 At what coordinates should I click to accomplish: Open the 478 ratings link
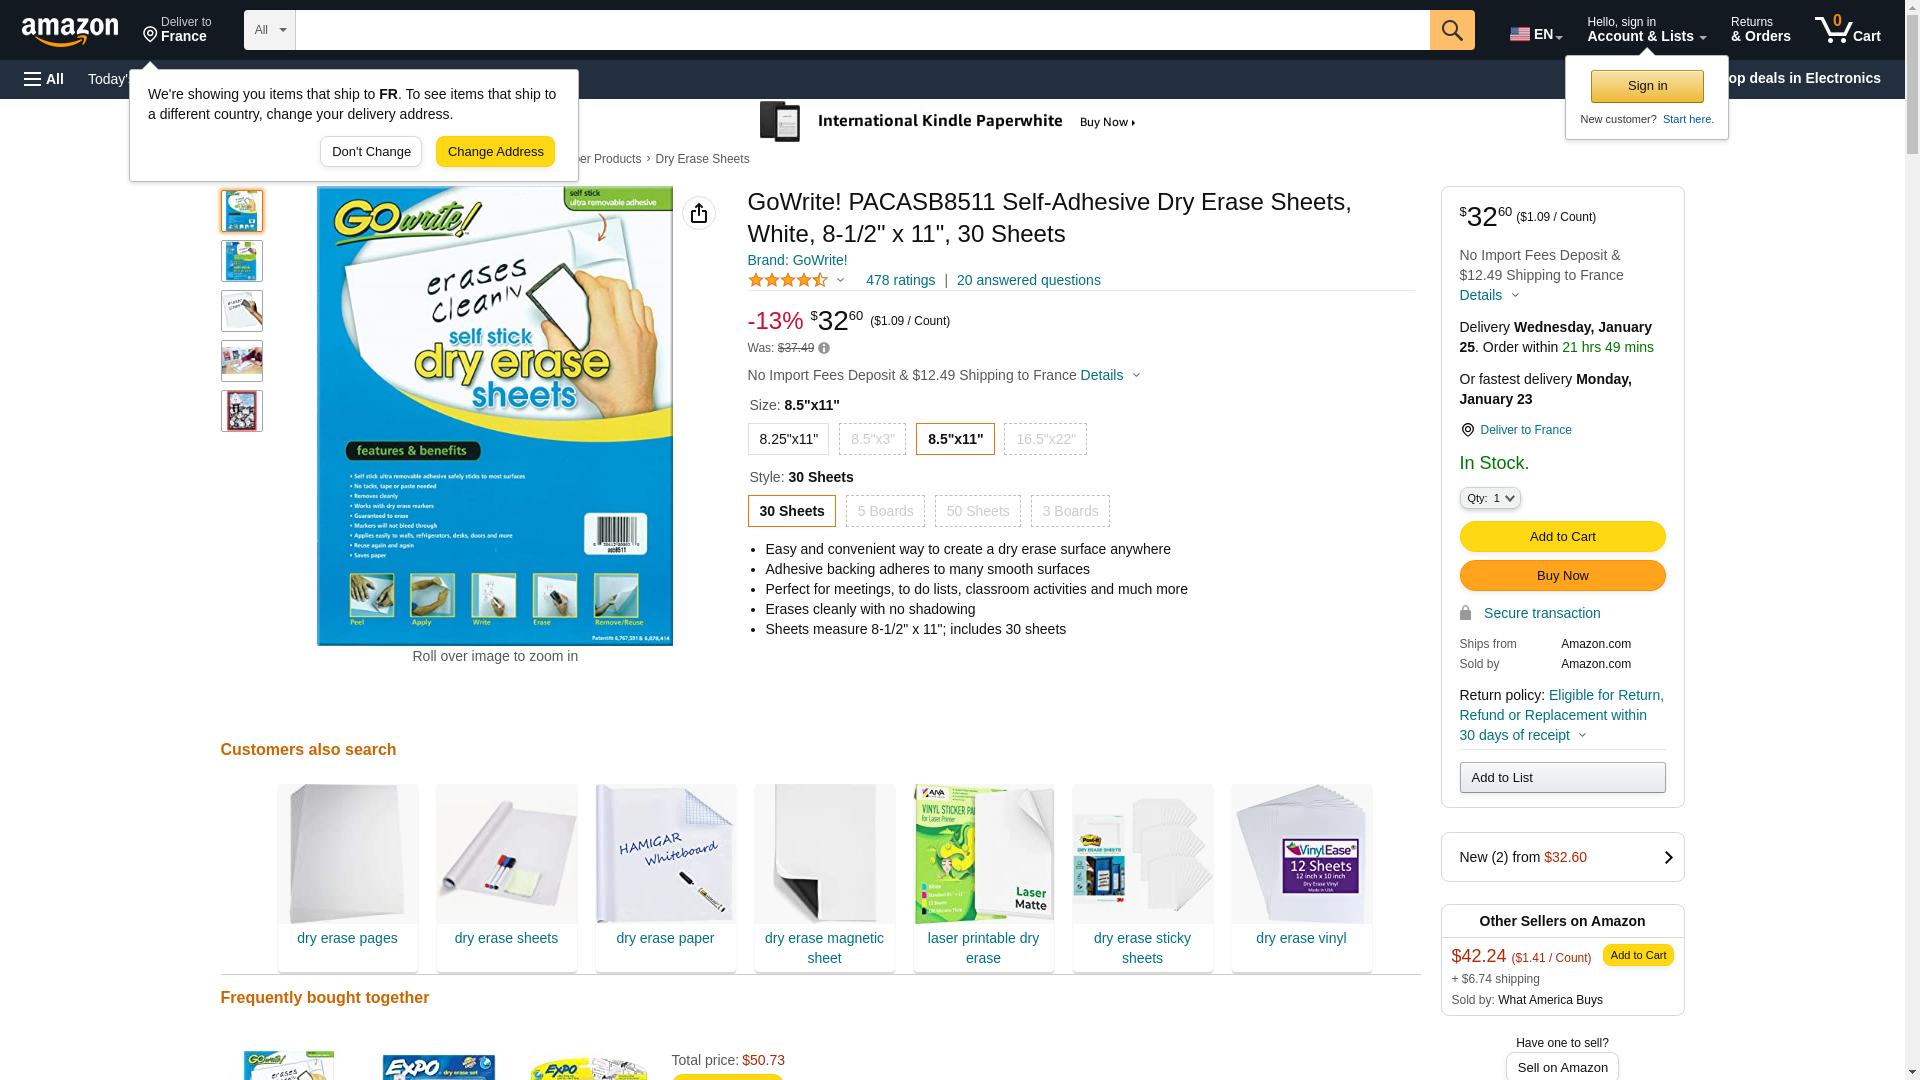(900, 281)
